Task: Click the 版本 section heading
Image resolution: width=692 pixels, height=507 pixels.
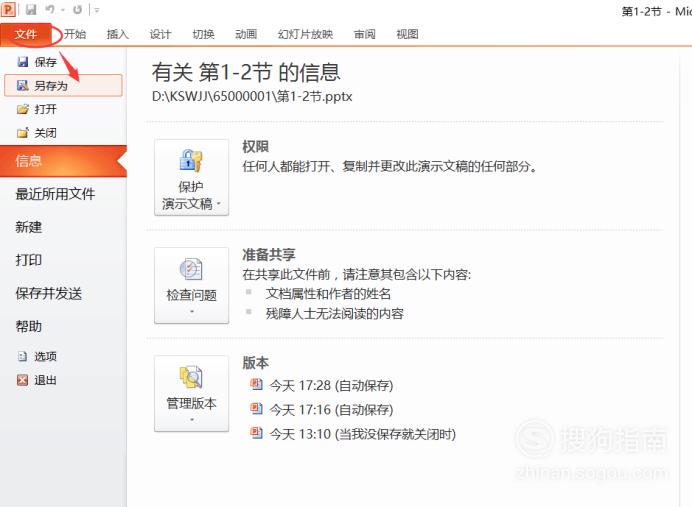Action: [256, 363]
